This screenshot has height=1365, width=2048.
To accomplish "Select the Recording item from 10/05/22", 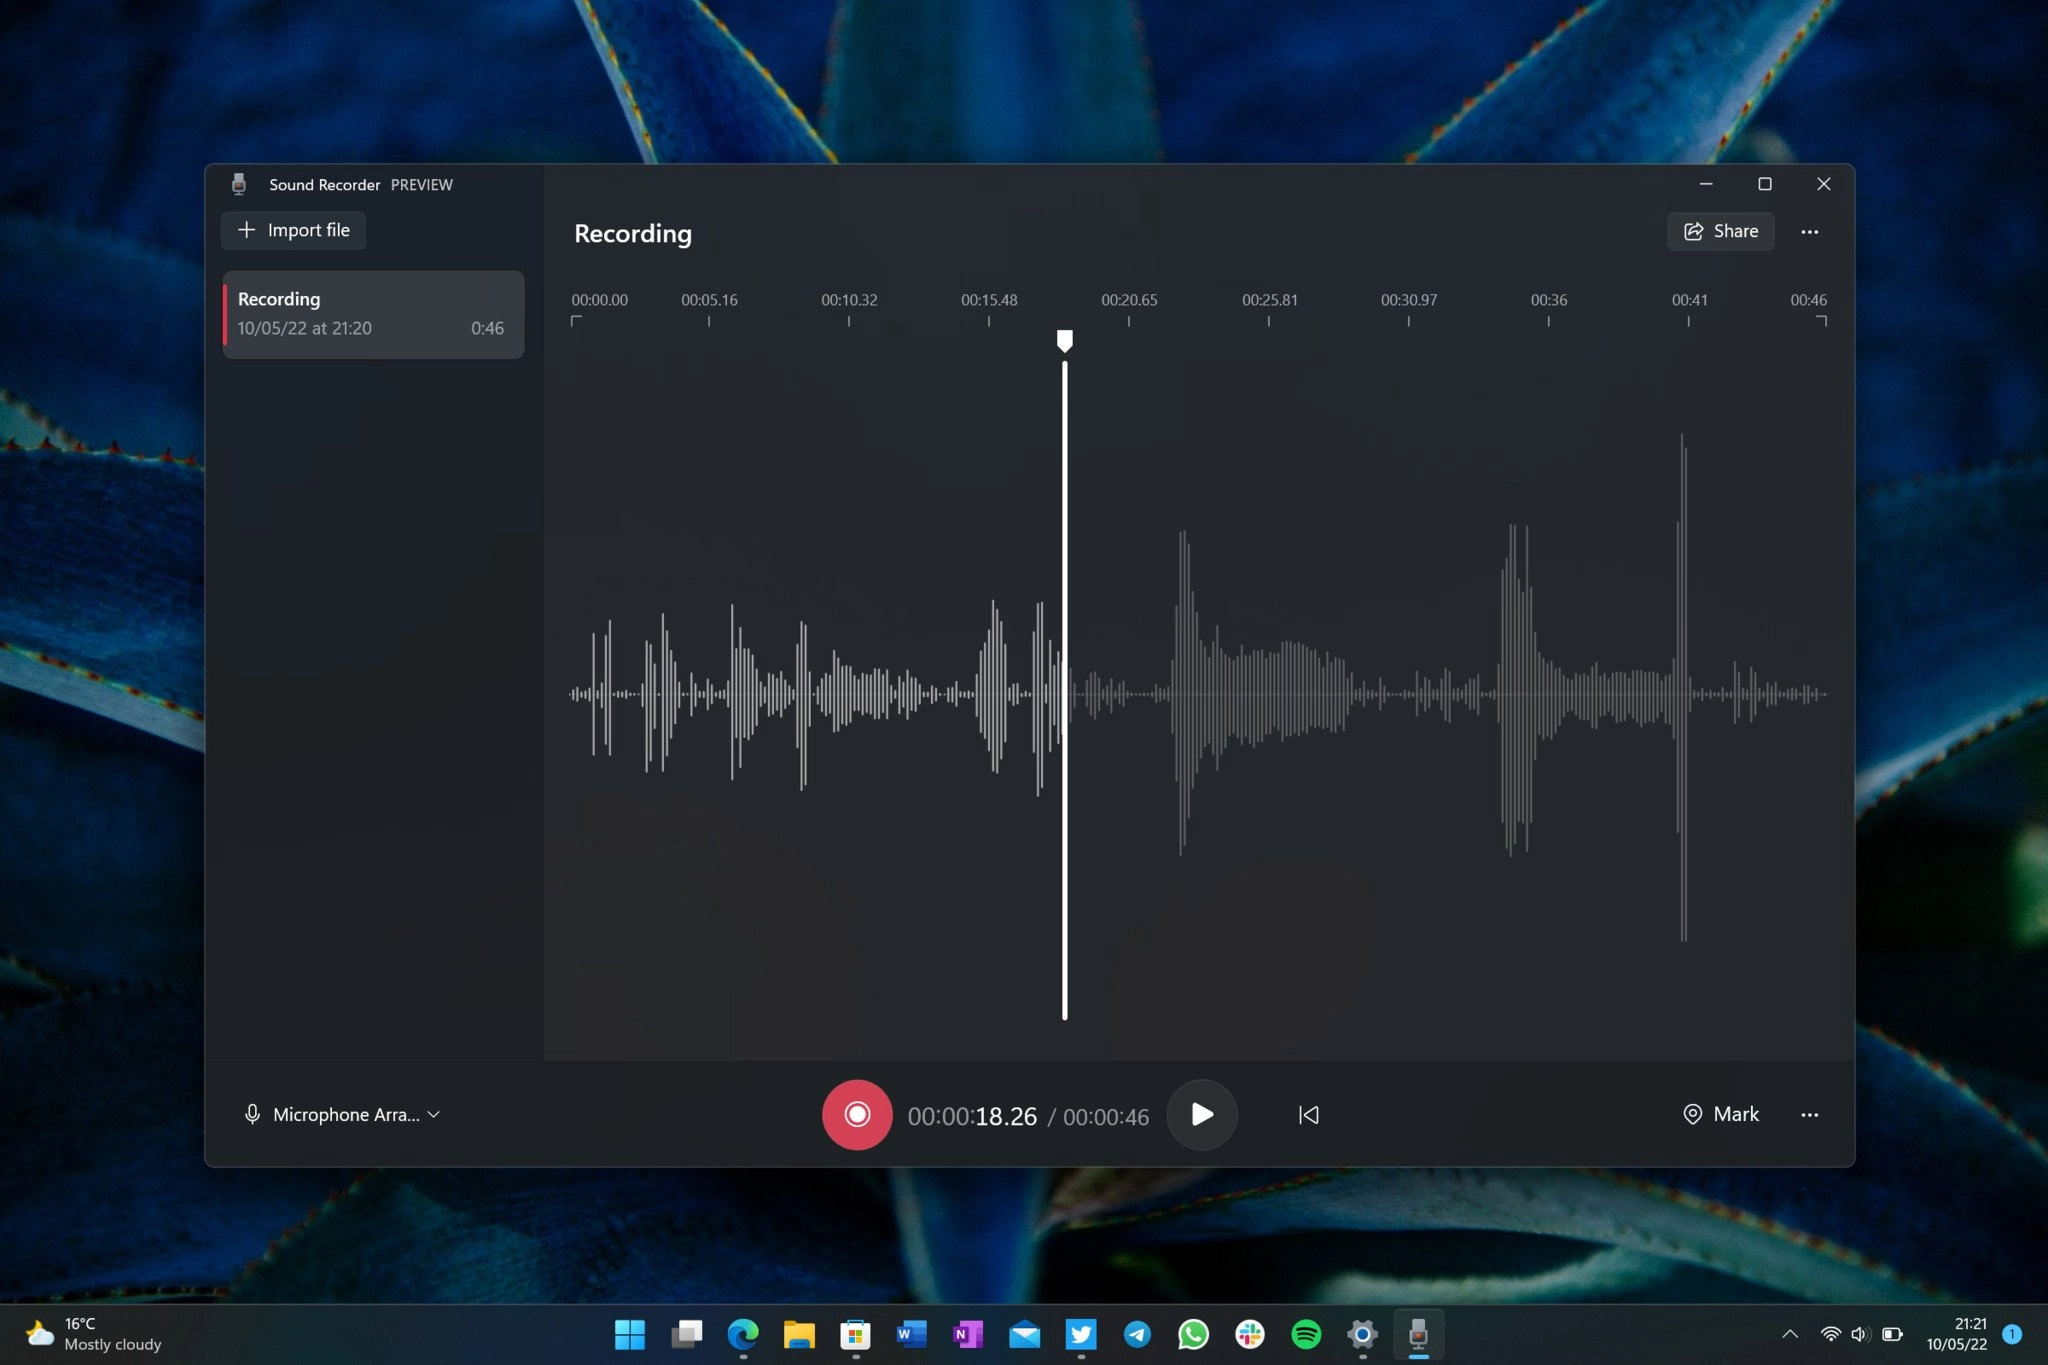I will (x=373, y=314).
